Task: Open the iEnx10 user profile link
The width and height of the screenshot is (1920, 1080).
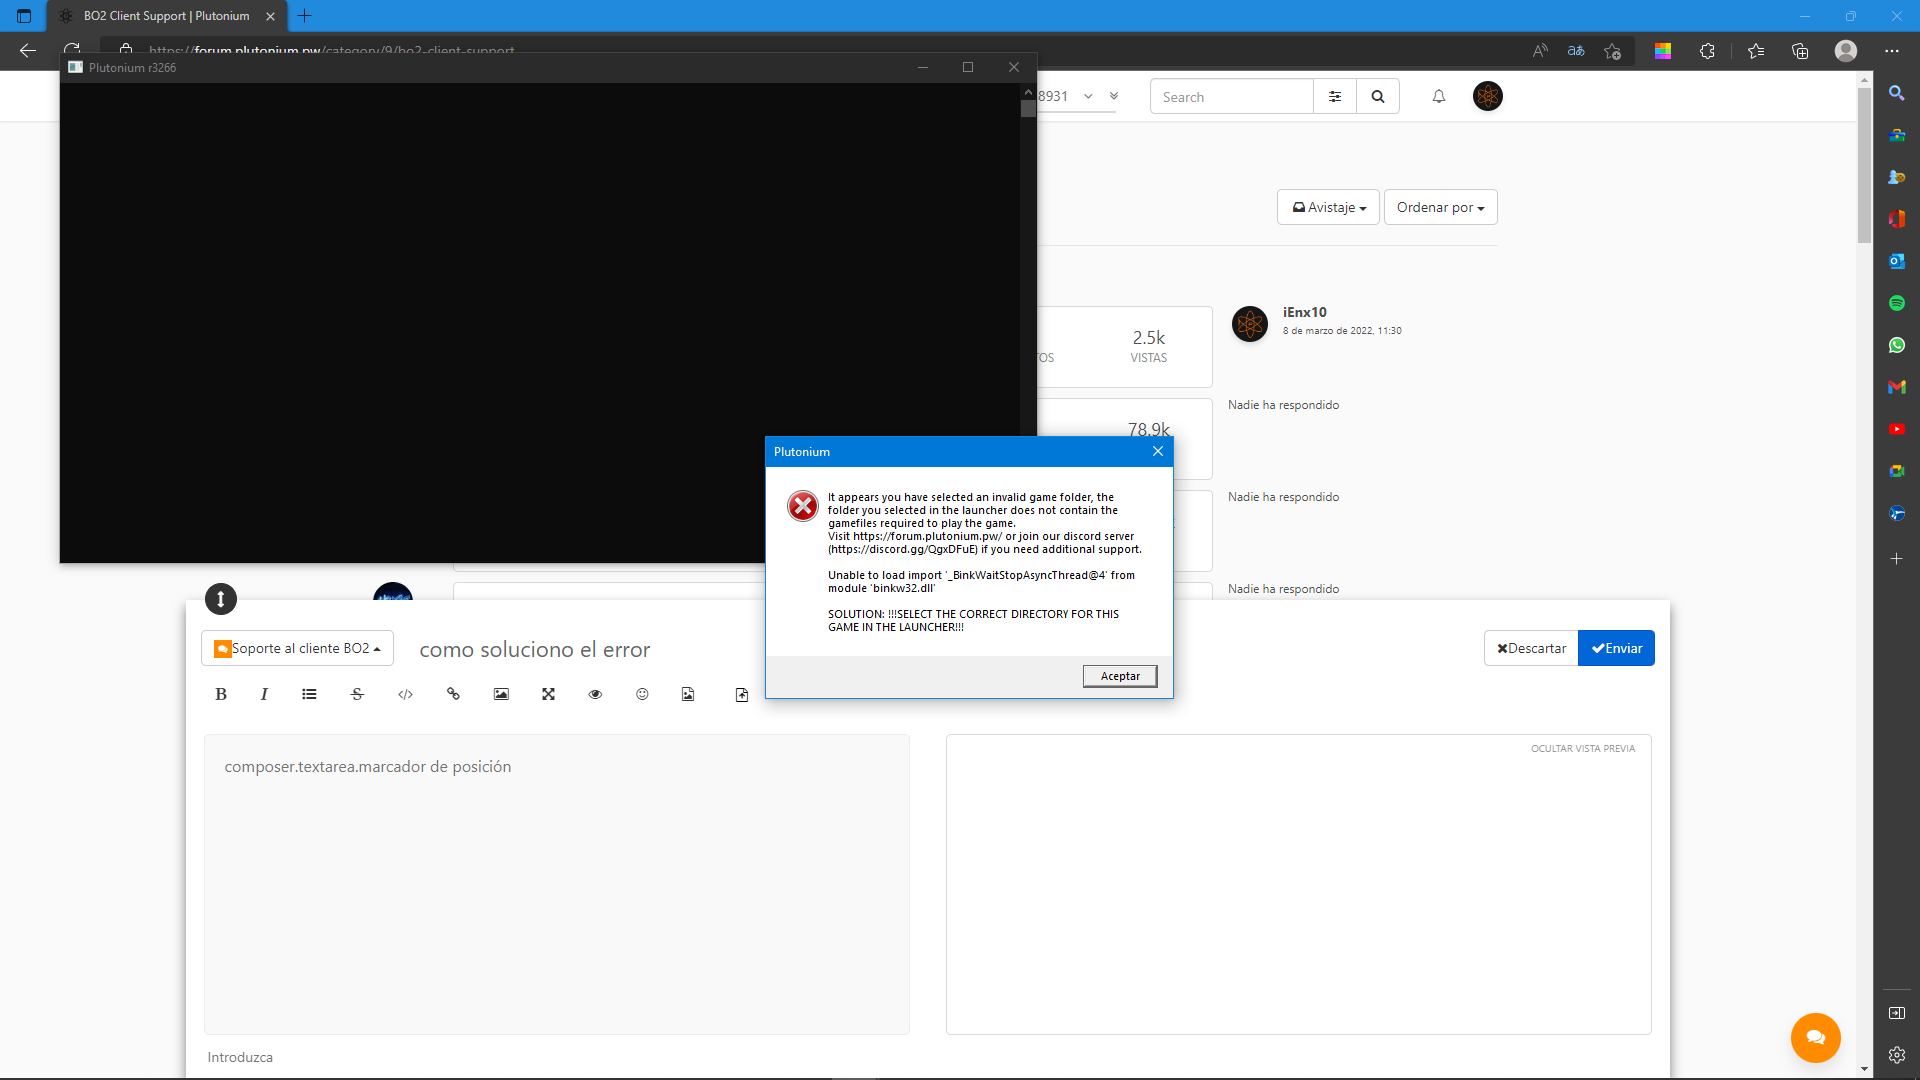Action: 1304,312
